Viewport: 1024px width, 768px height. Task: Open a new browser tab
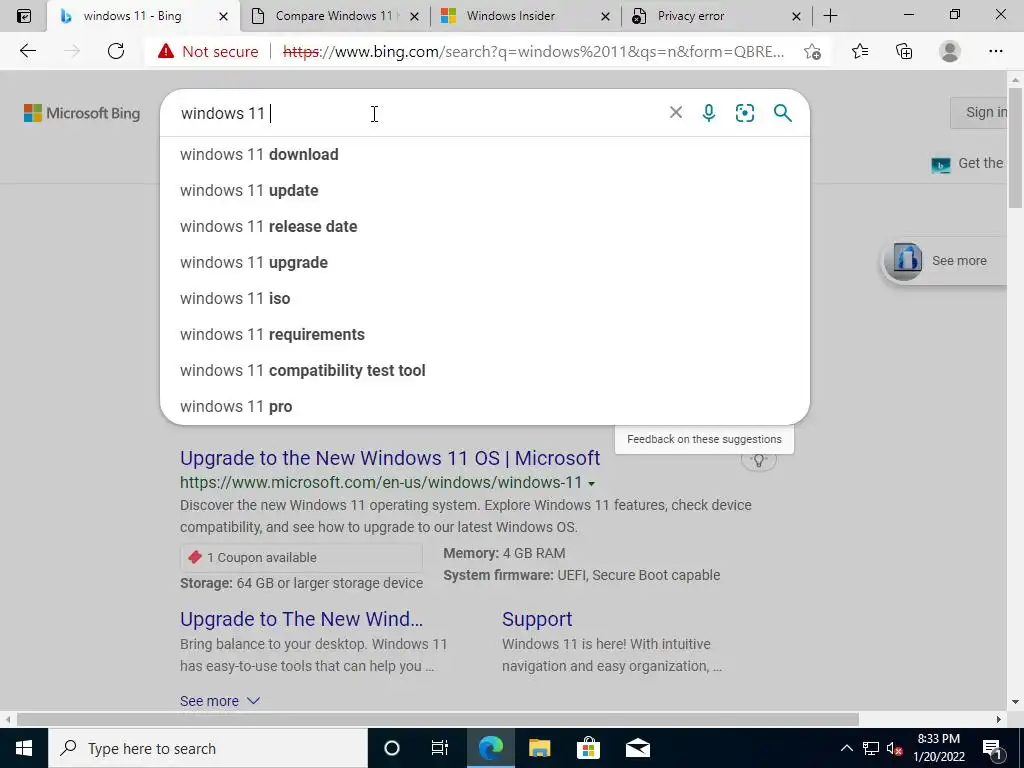coord(830,16)
